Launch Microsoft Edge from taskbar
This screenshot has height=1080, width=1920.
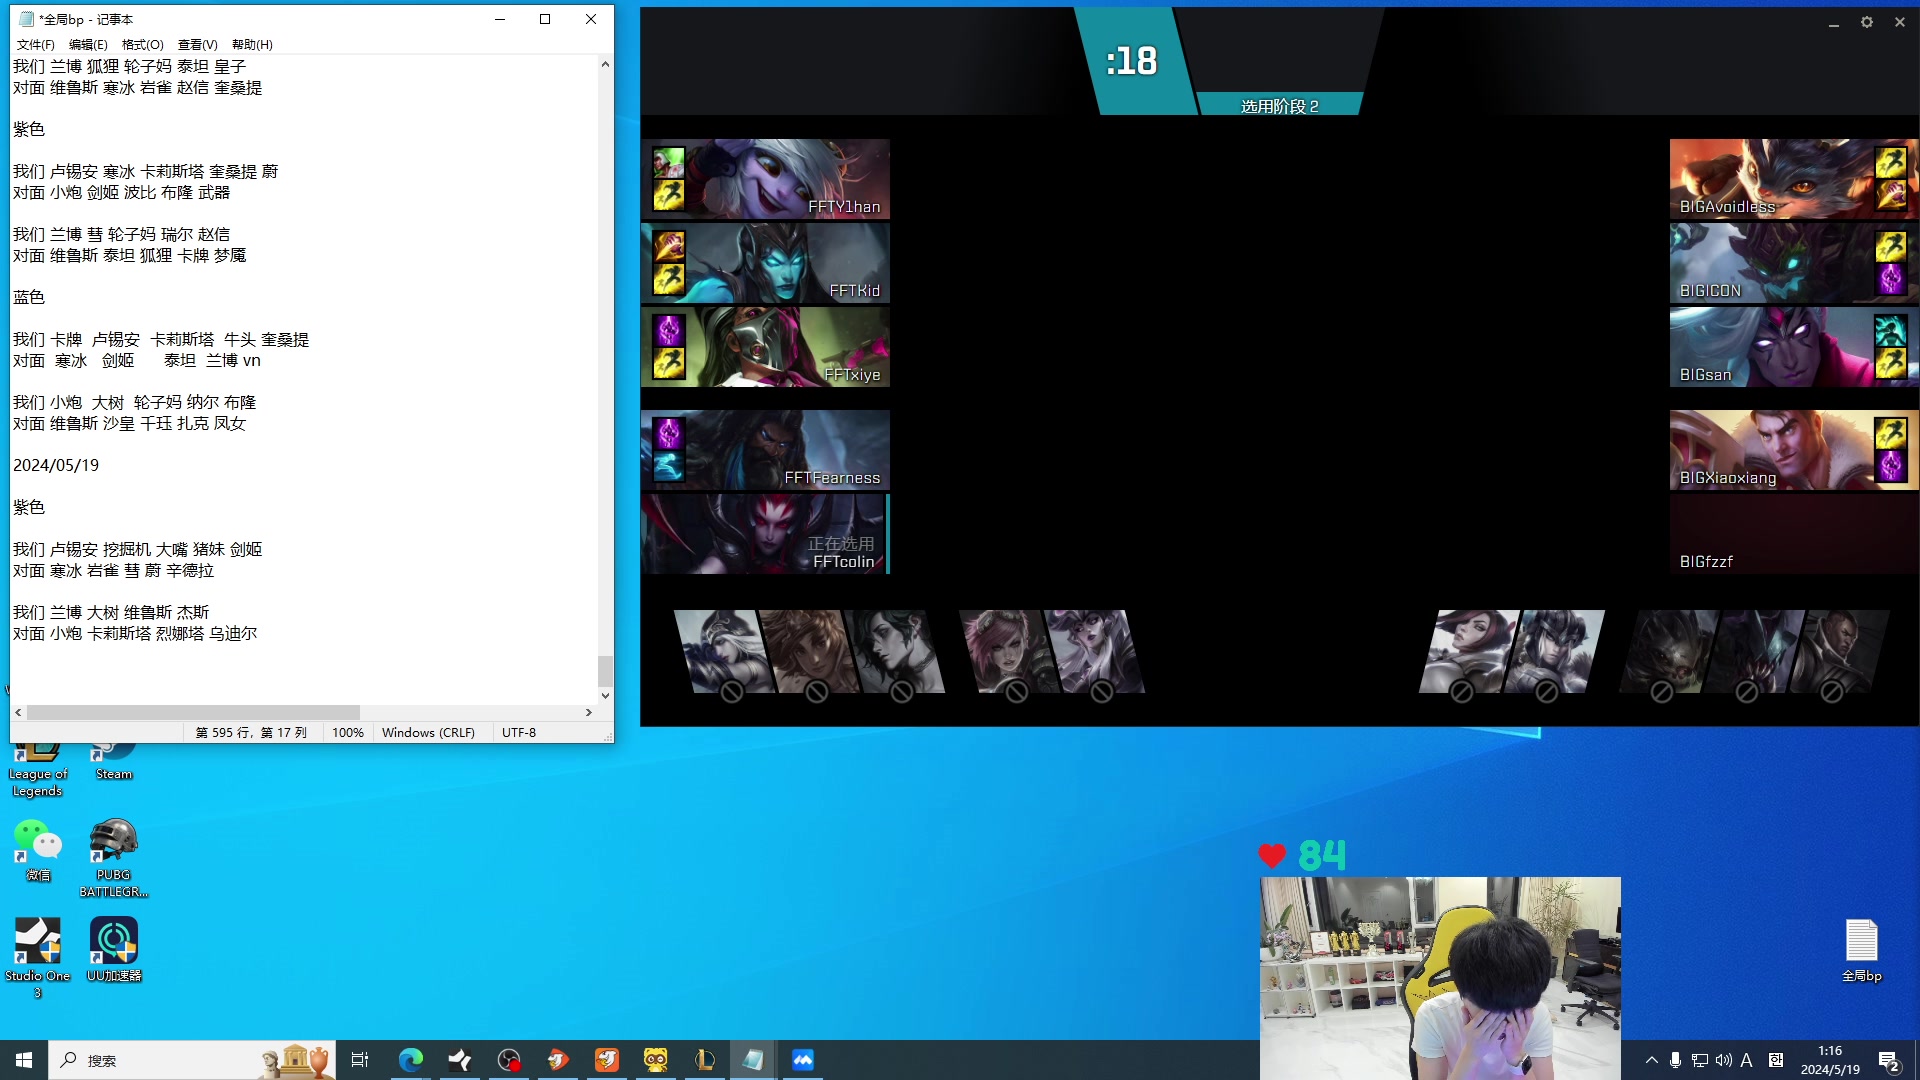410,1060
